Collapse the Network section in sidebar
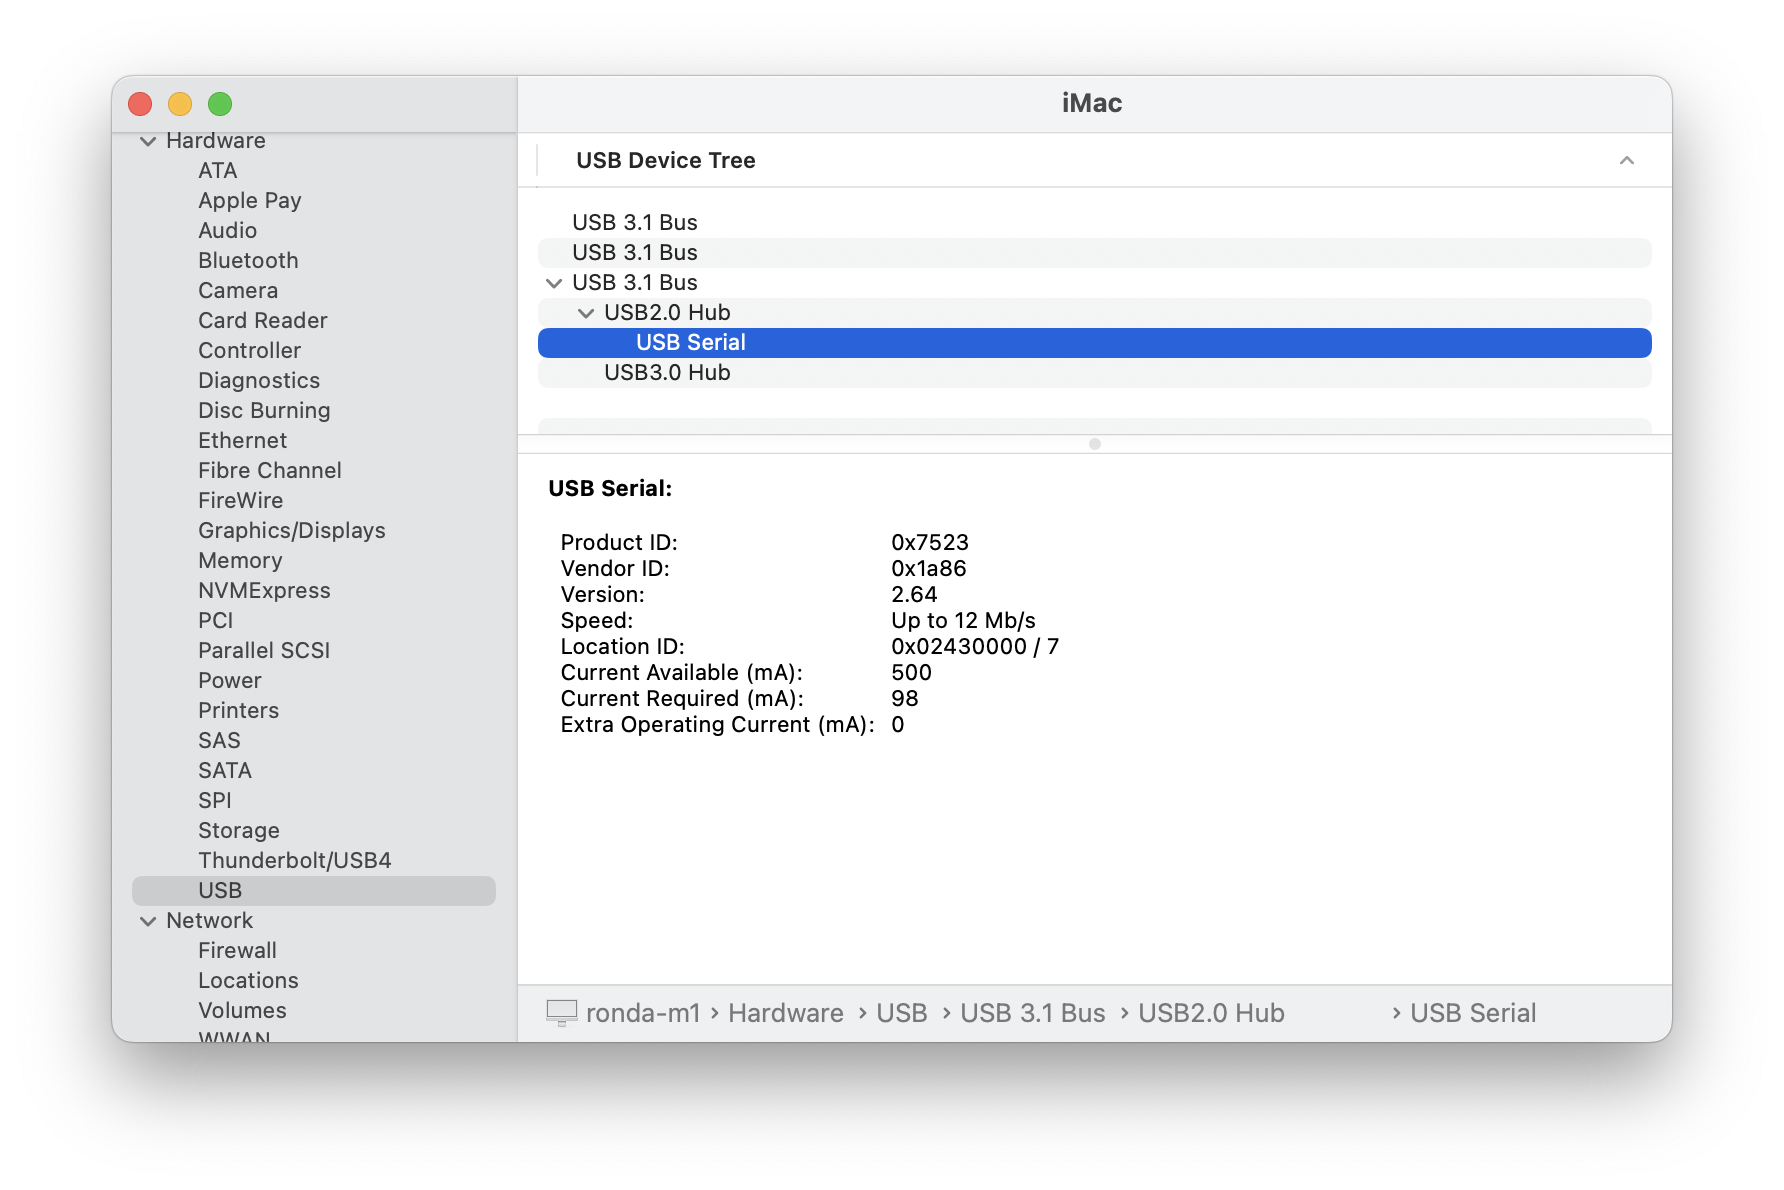 click(148, 921)
